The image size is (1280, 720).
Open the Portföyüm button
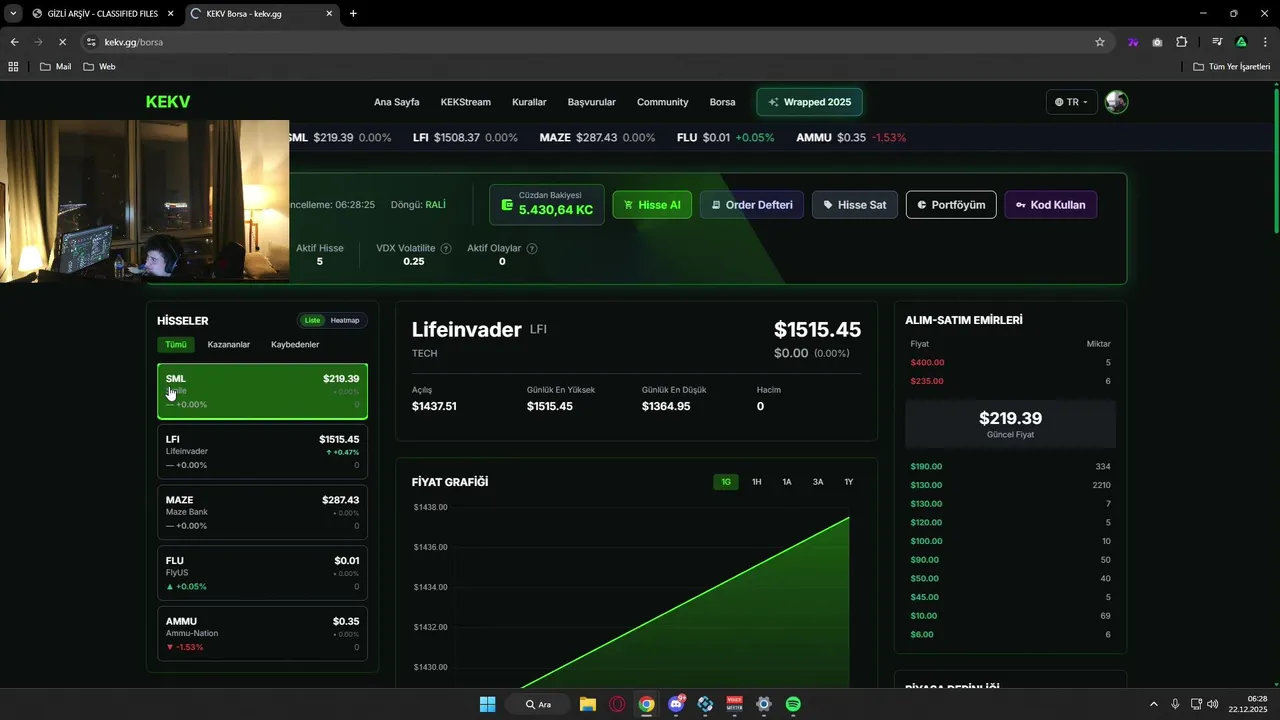click(951, 205)
